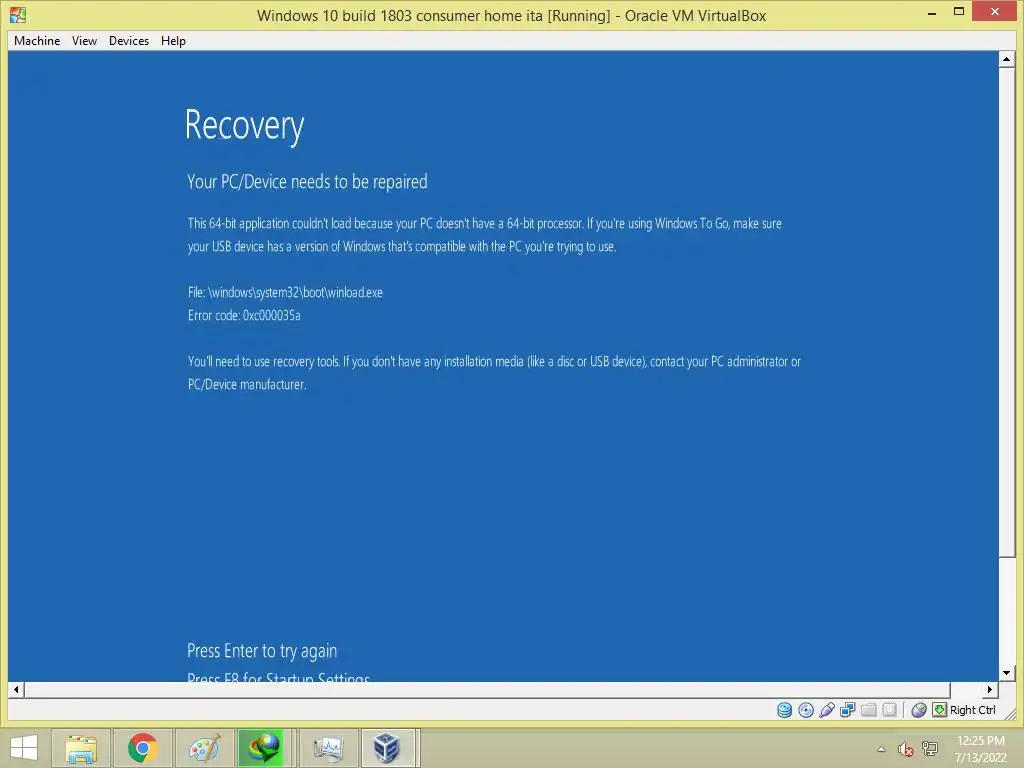The image size is (1024, 768).
Task: Click the Error code 0xc000035a line
Action: (x=244, y=315)
